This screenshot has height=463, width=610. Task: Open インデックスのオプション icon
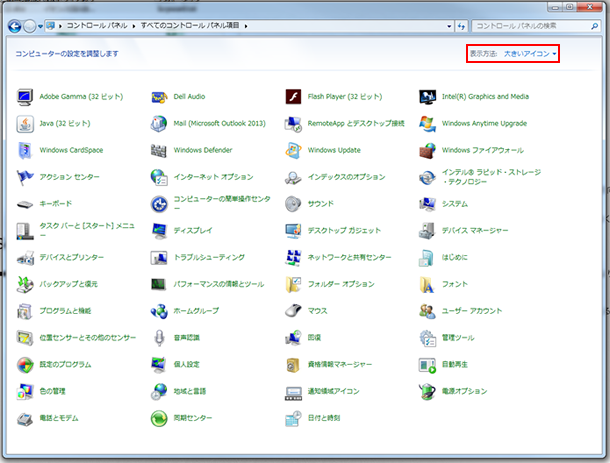coord(293,177)
